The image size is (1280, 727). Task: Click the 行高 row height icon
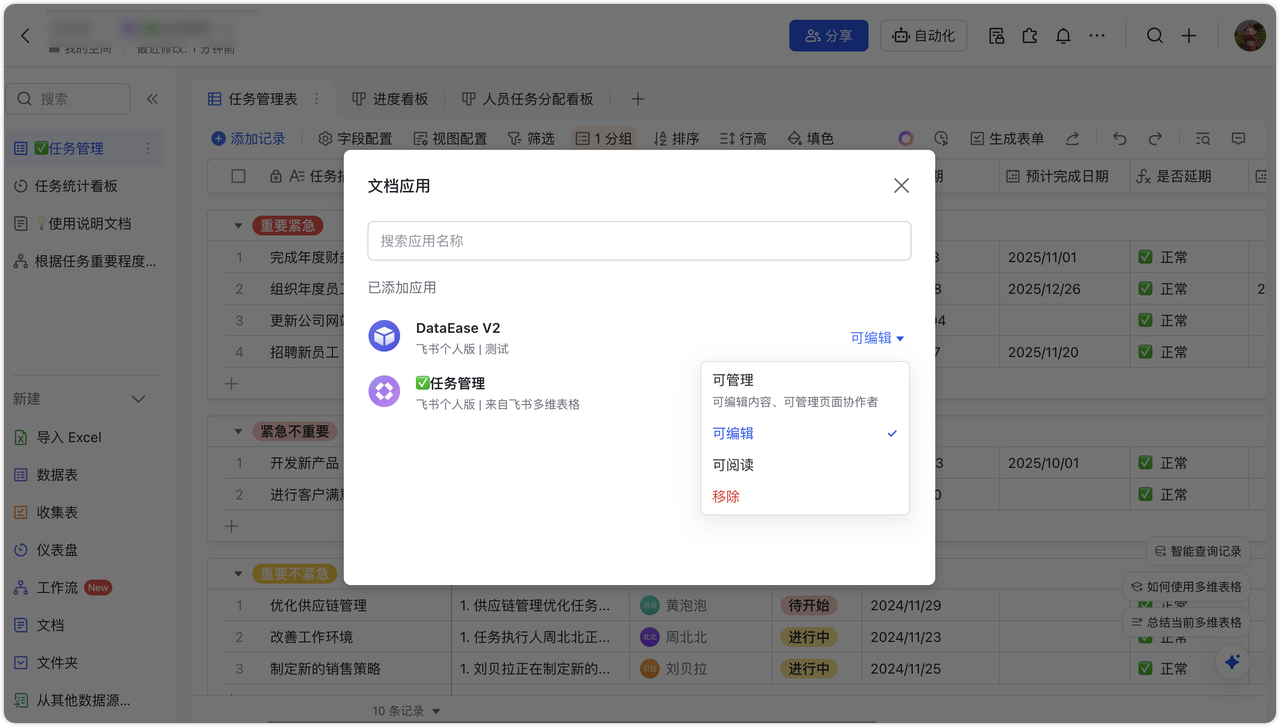[x=727, y=138]
